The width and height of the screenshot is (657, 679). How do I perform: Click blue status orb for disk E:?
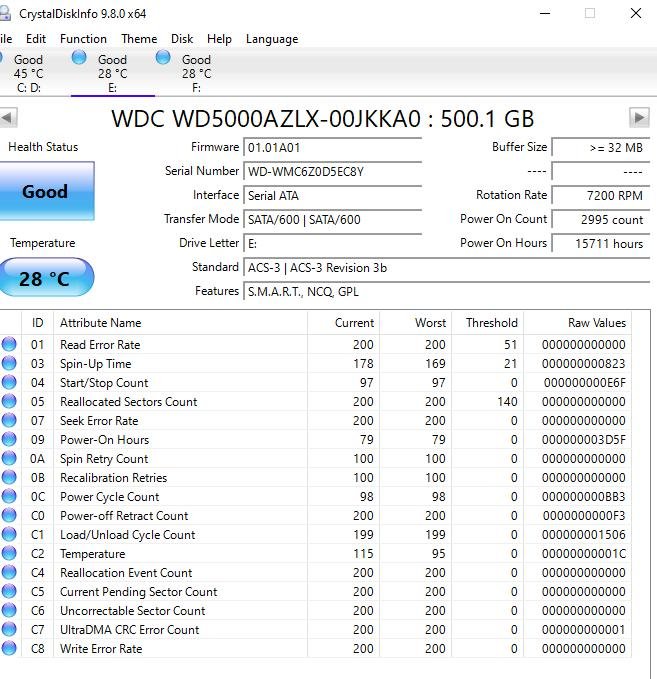click(79, 57)
